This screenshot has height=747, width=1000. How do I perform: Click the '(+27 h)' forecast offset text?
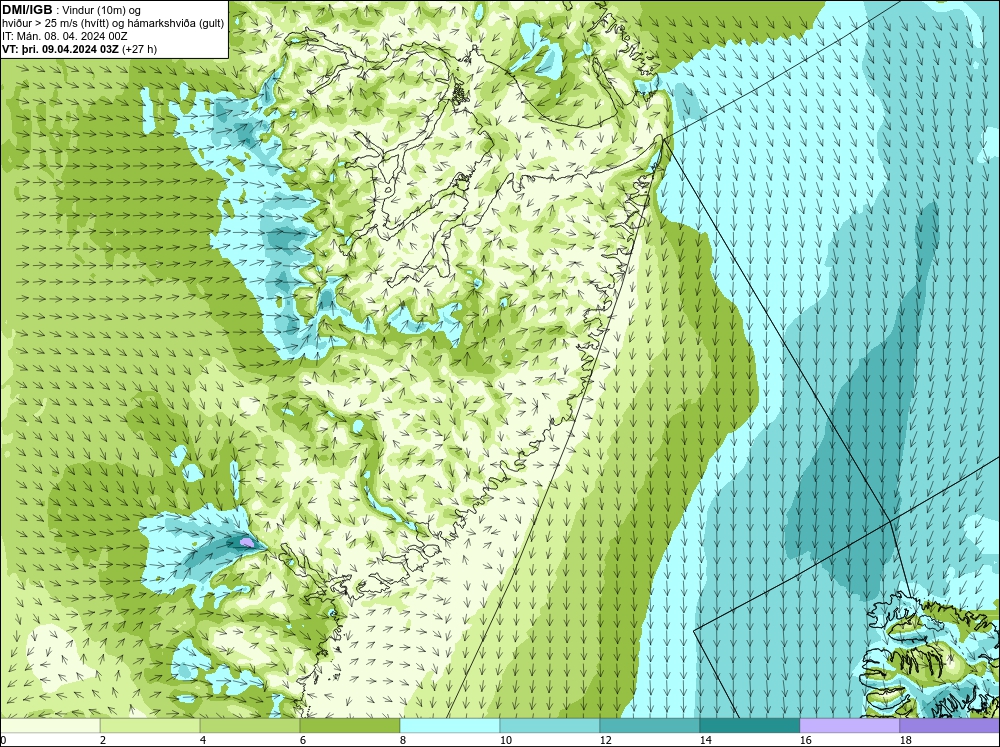(140, 49)
